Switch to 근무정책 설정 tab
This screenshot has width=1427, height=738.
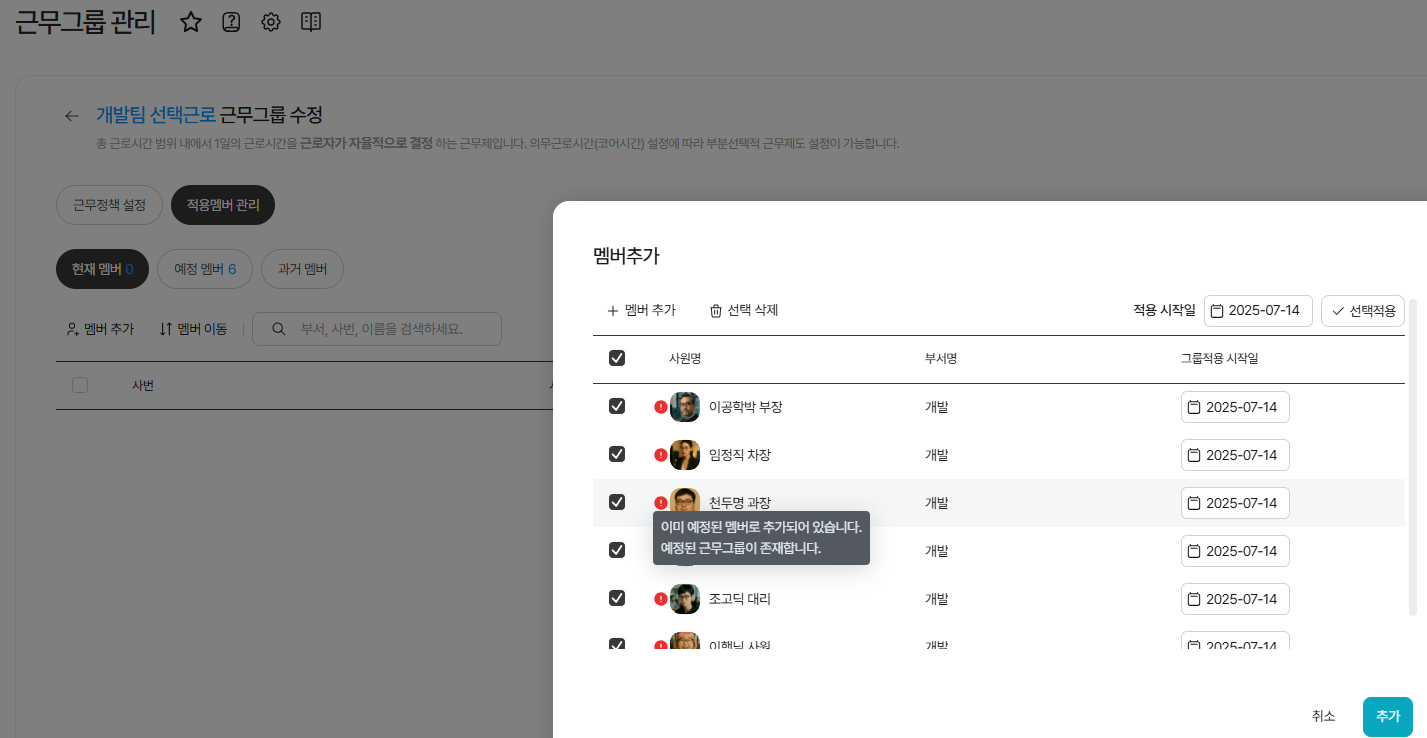coord(110,205)
